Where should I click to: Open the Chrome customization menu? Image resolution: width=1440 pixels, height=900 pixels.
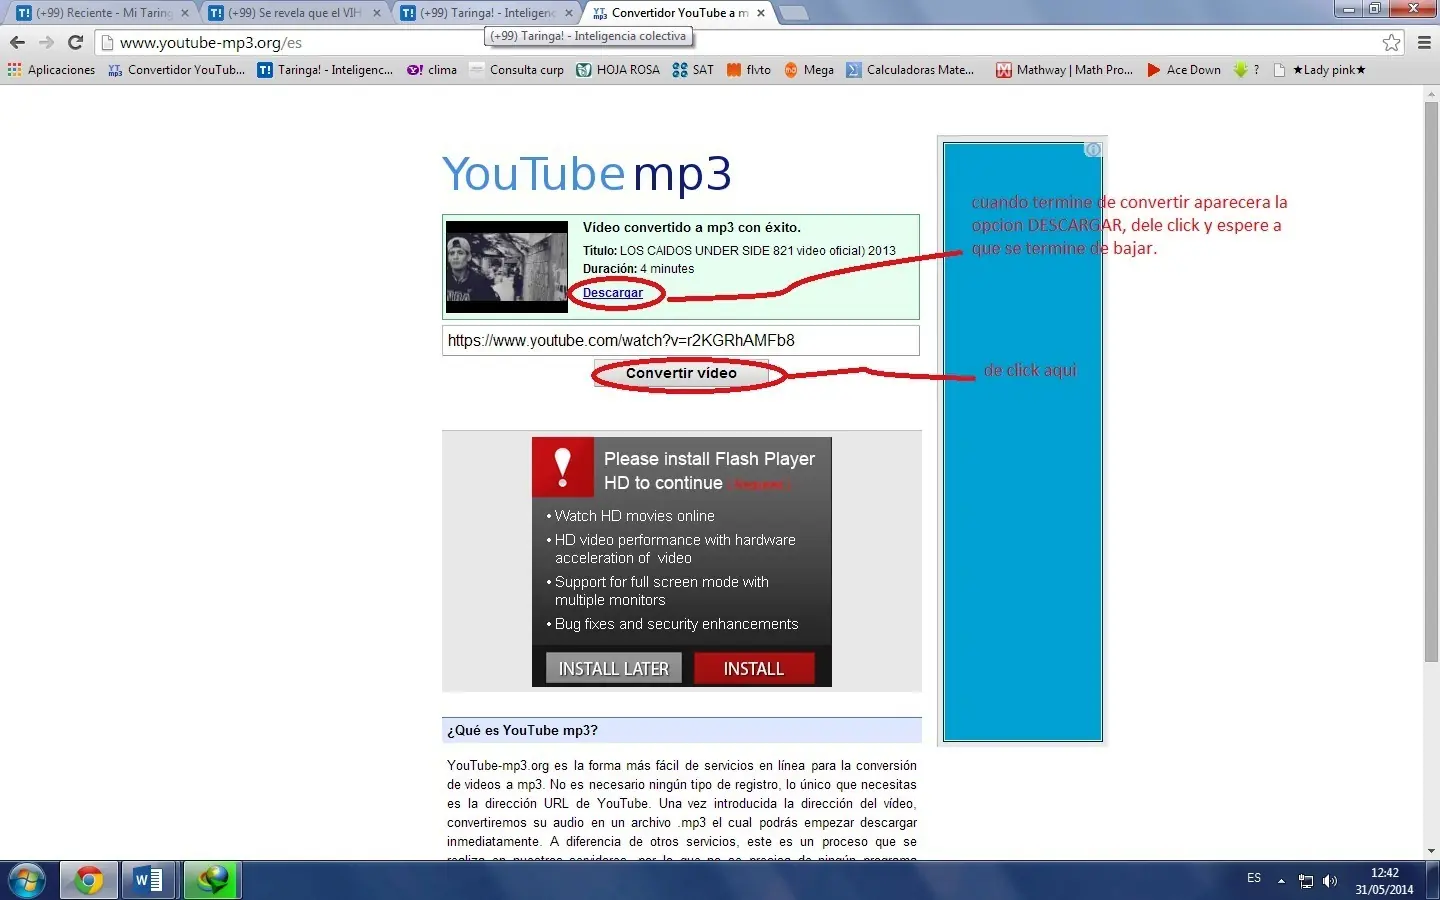pyautogui.click(x=1425, y=43)
